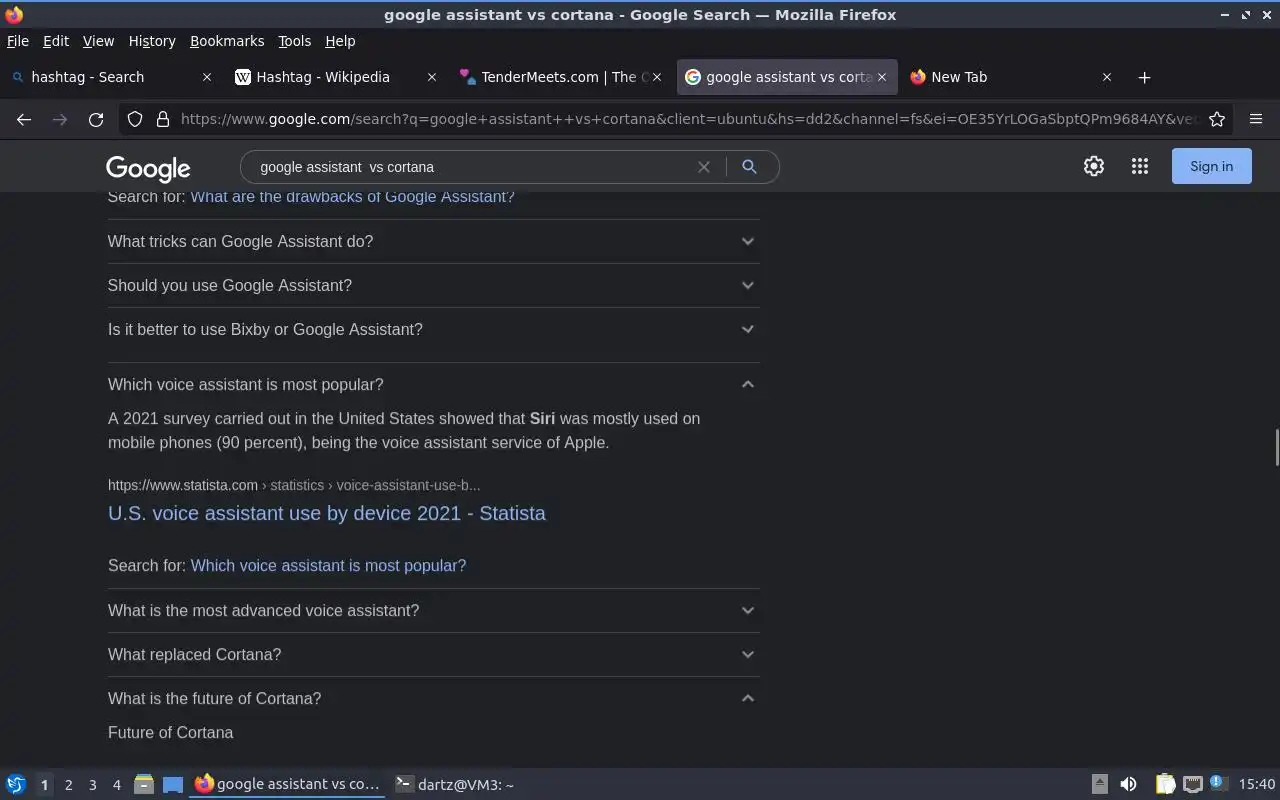1280x800 pixels.
Task: Switch to workspace 4
Action: [x=116, y=785]
